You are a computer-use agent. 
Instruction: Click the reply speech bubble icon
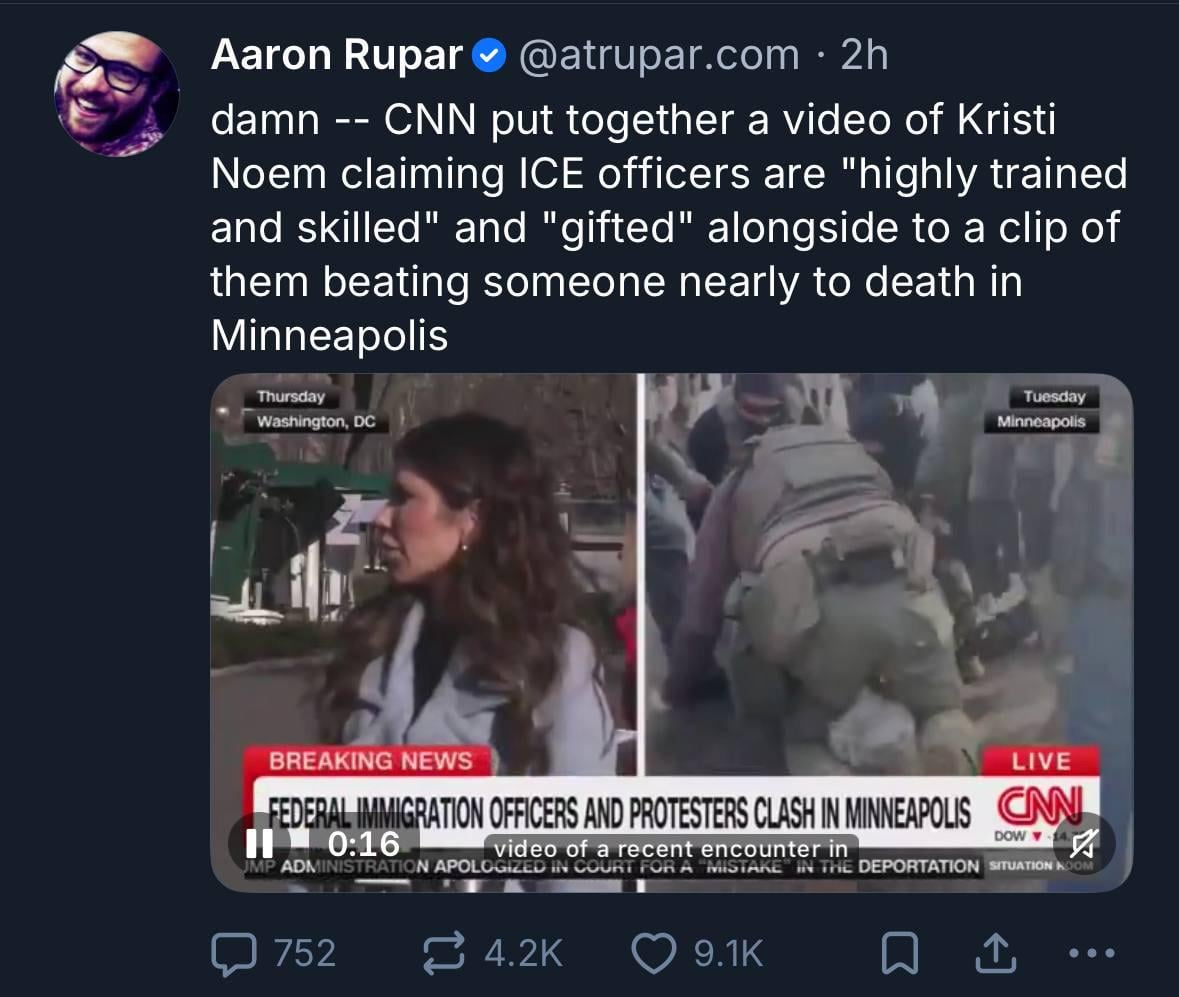[235, 953]
